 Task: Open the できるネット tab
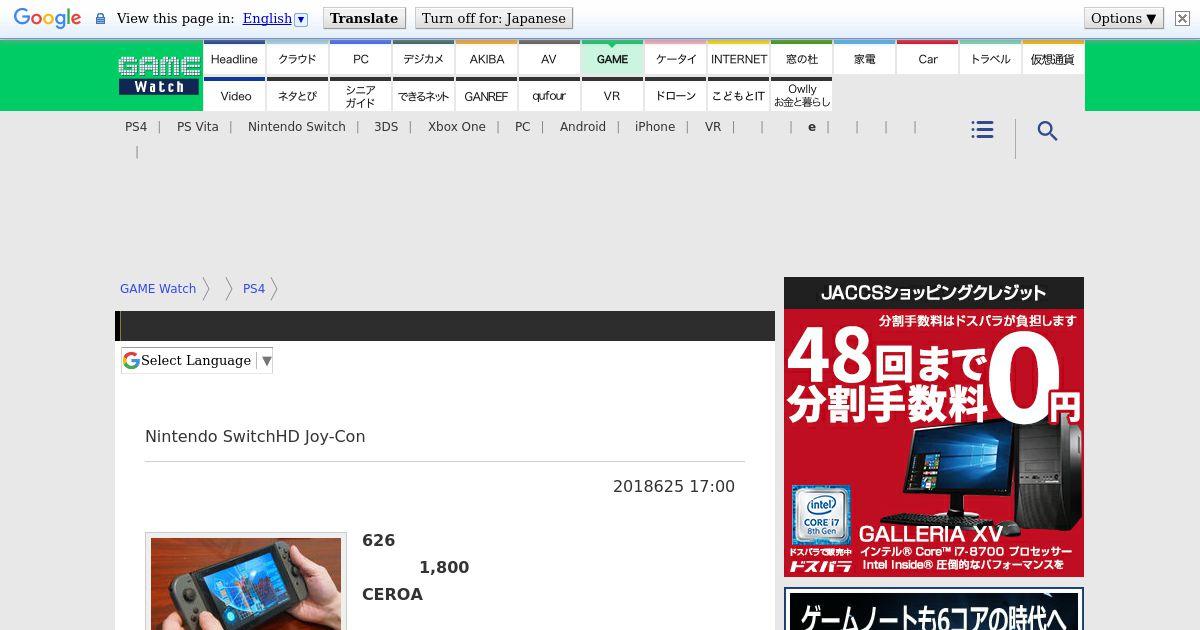pos(423,95)
